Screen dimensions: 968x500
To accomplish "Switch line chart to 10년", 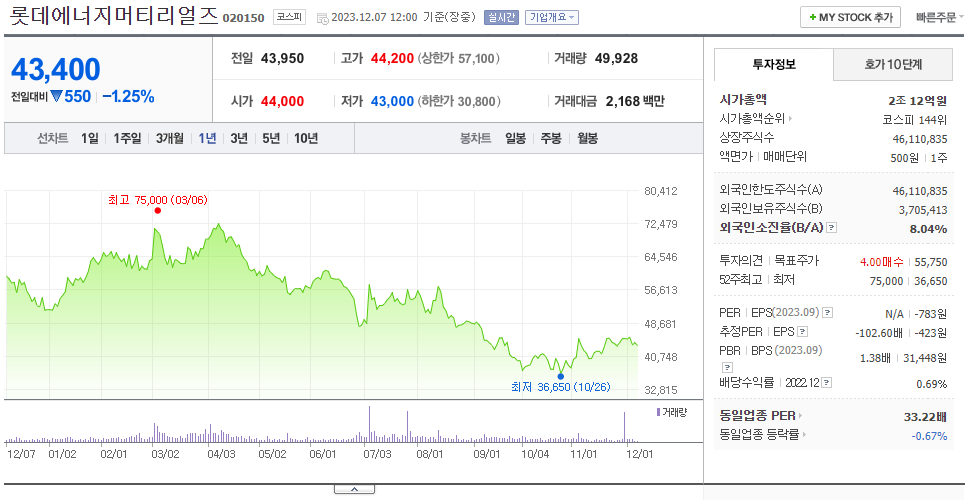I will point(306,138).
